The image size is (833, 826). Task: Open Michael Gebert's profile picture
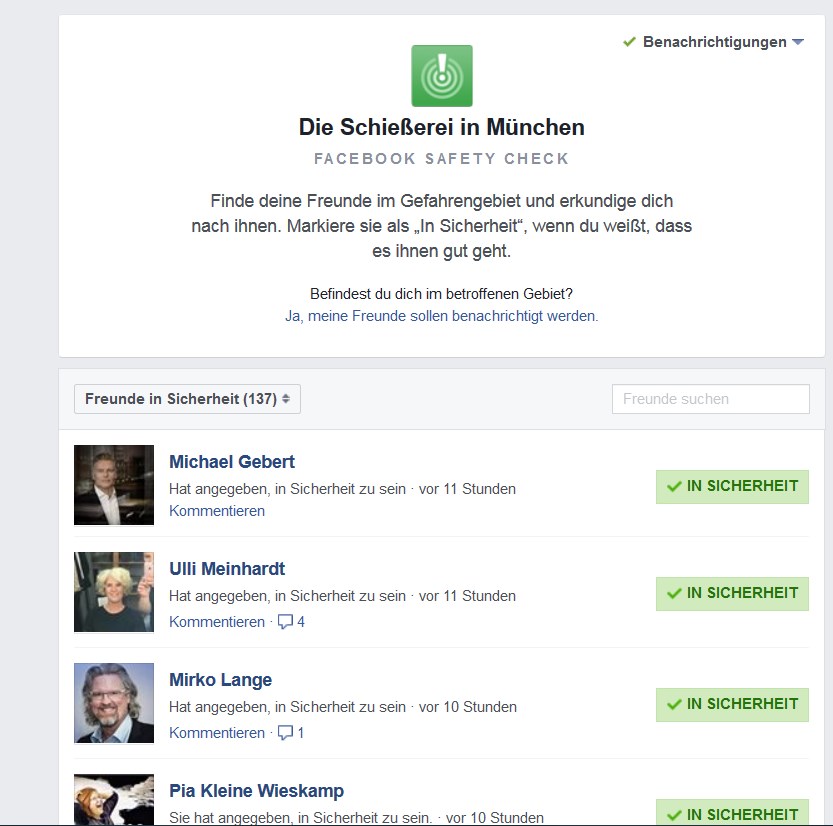114,485
